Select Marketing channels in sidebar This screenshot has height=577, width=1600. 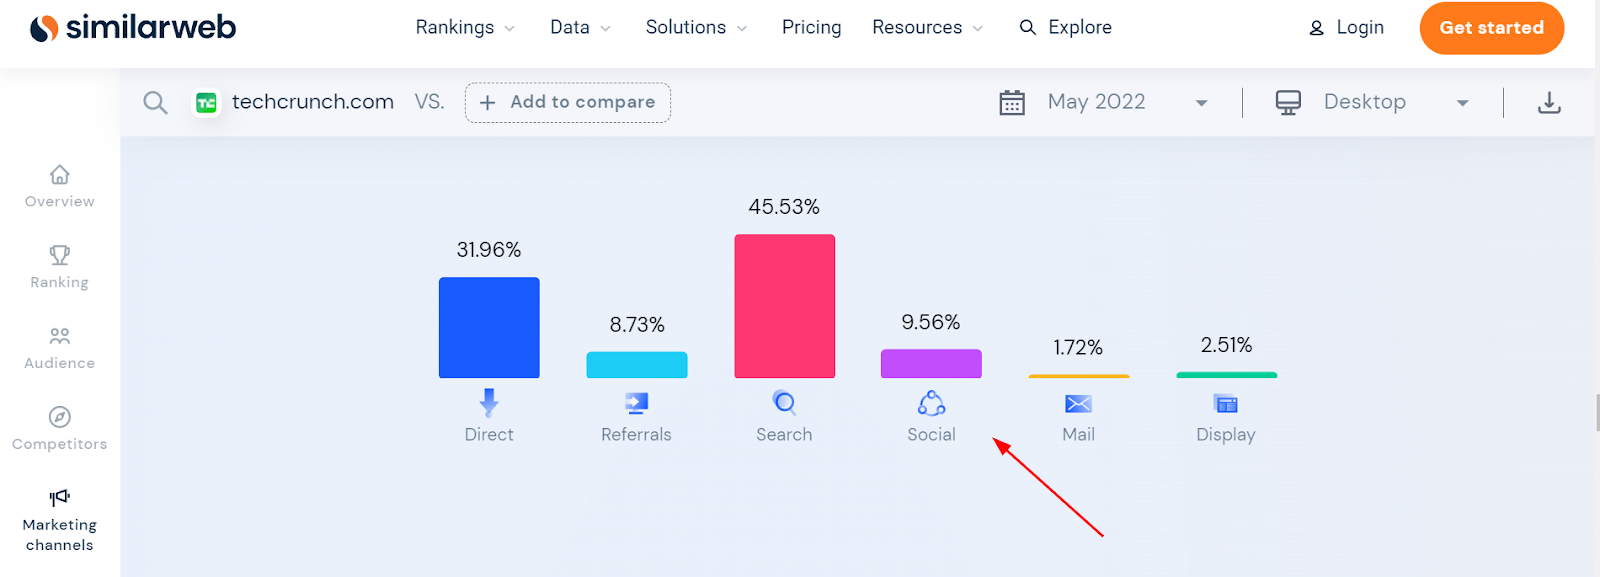[x=60, y=520]
